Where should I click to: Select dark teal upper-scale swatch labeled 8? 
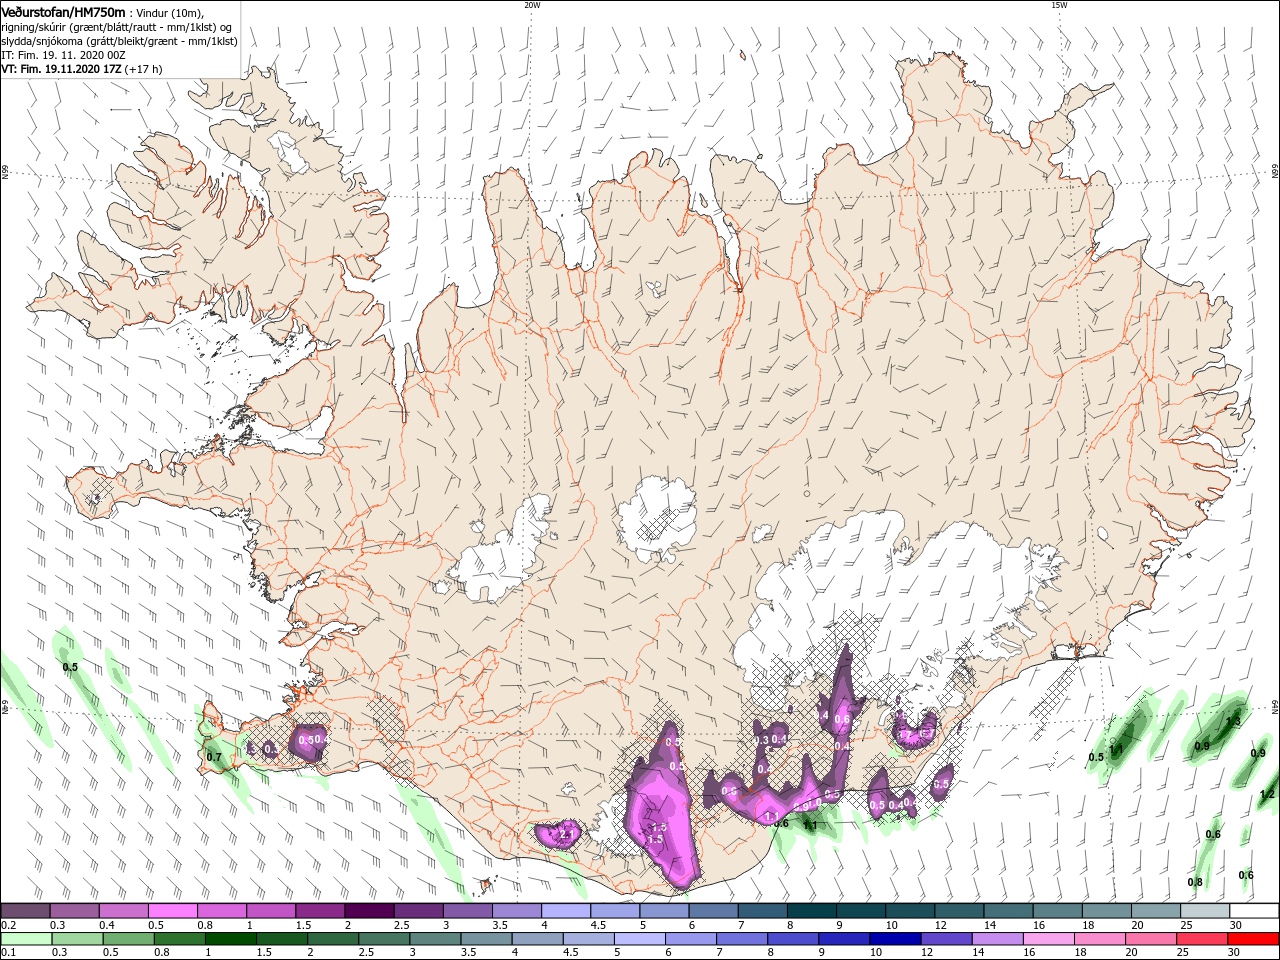[811, 911]
